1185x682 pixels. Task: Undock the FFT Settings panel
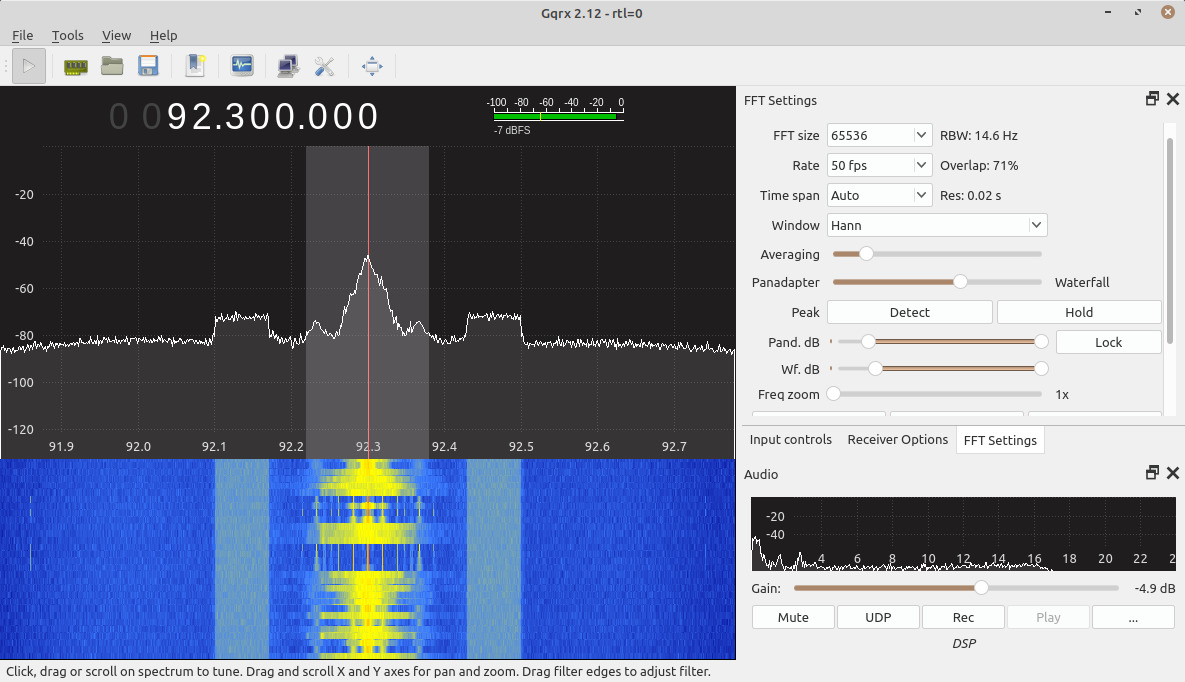(1152, 99)
